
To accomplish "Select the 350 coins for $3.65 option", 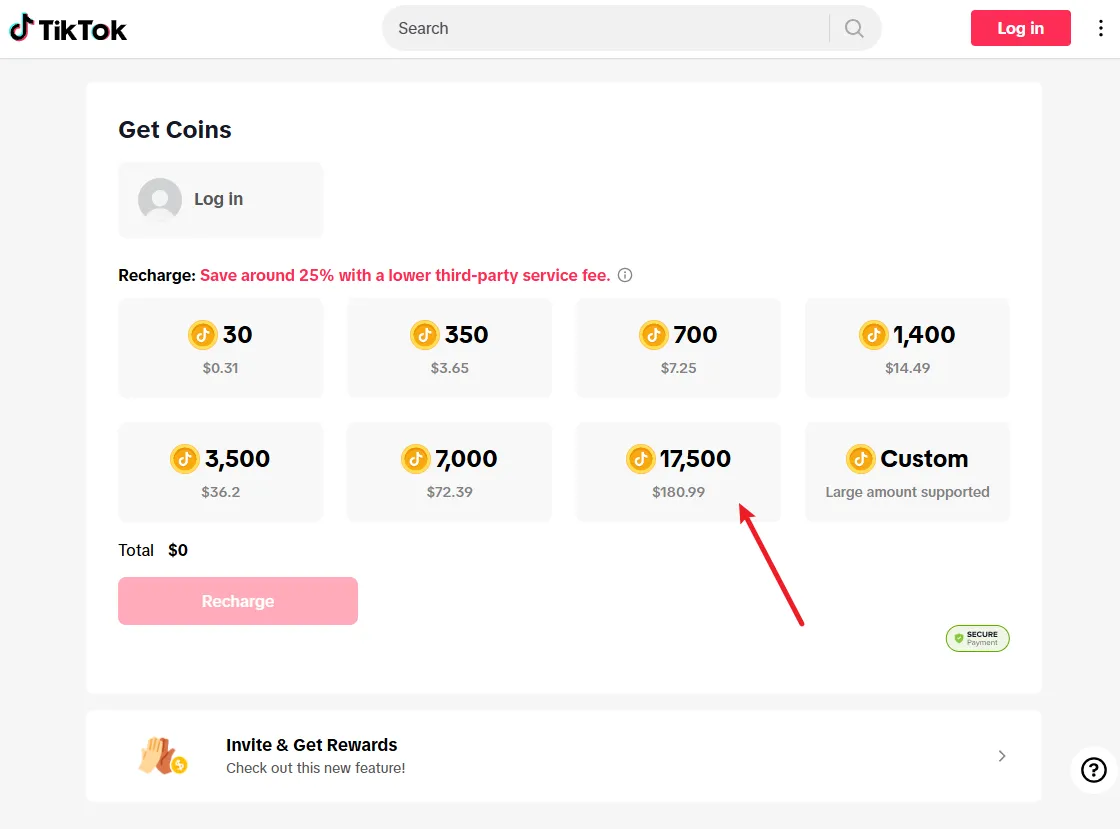I will pos(449,348).
